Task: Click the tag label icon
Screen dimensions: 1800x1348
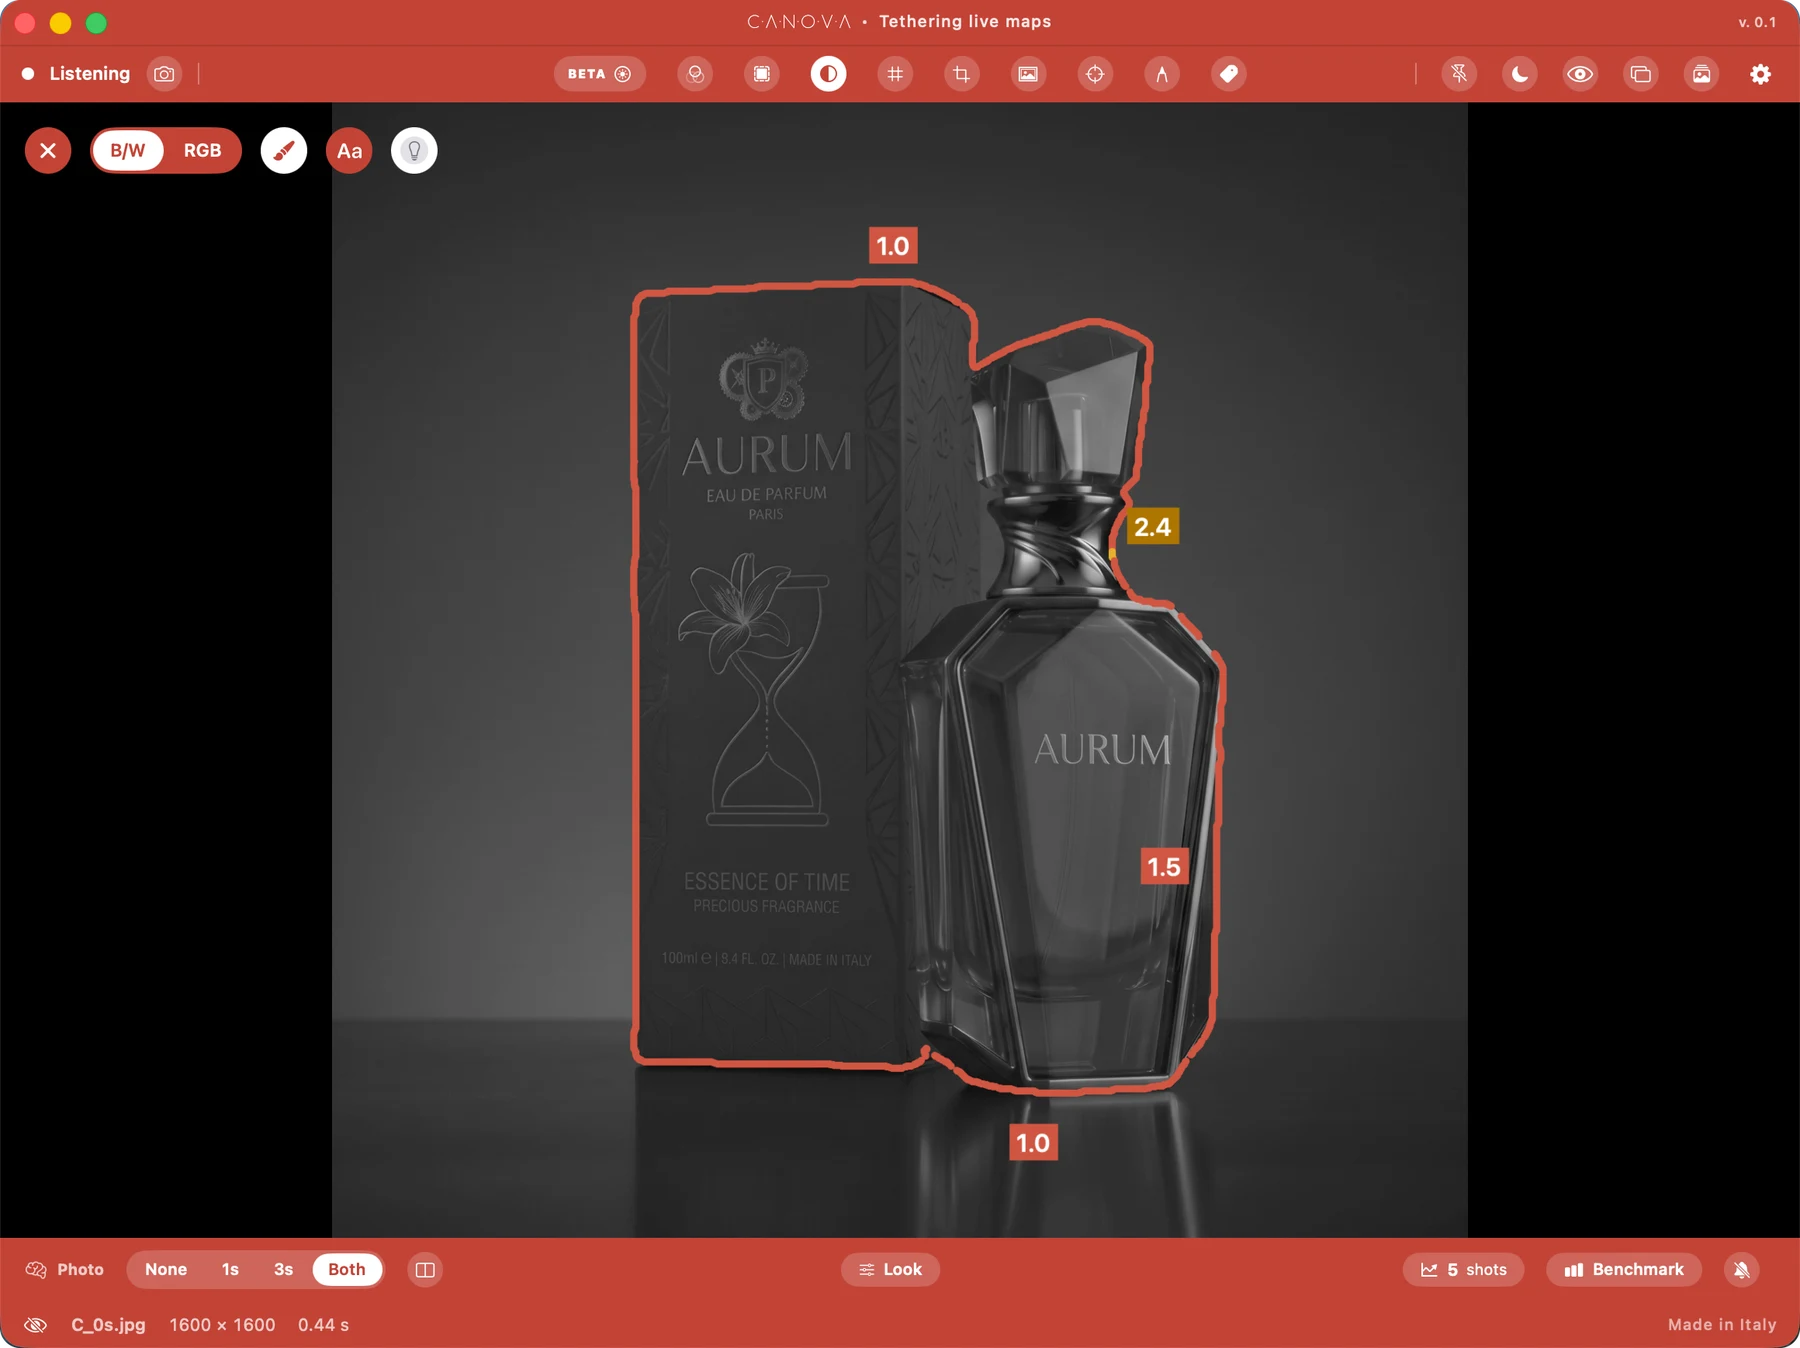Action: click(x=1229, y=74)
